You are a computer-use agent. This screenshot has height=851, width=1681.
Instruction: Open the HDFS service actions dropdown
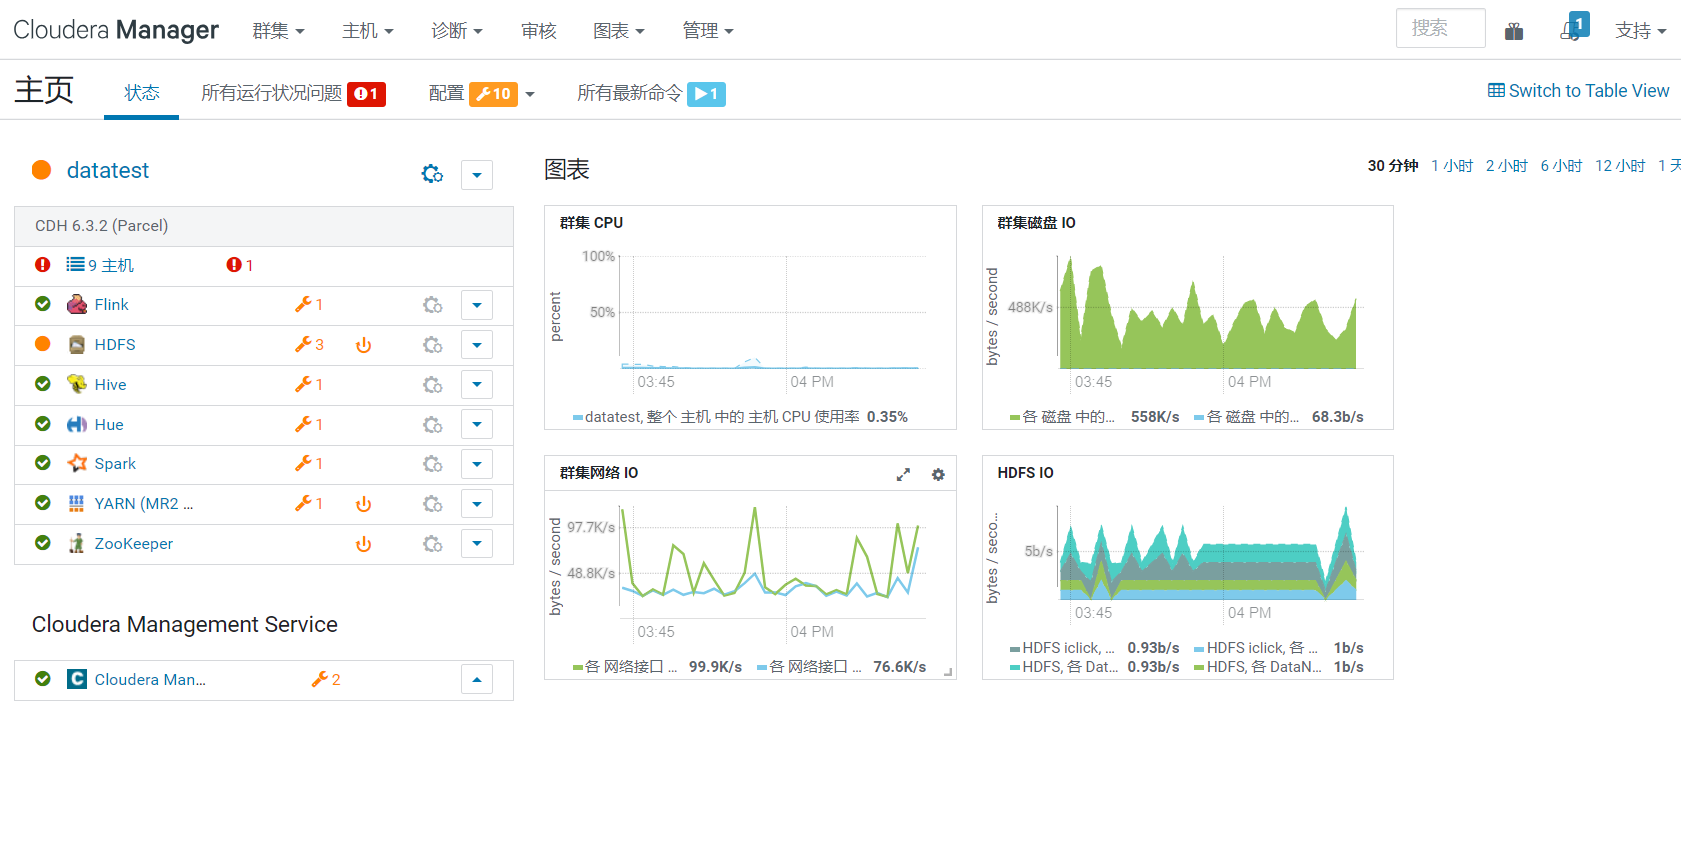click(477, 345)
